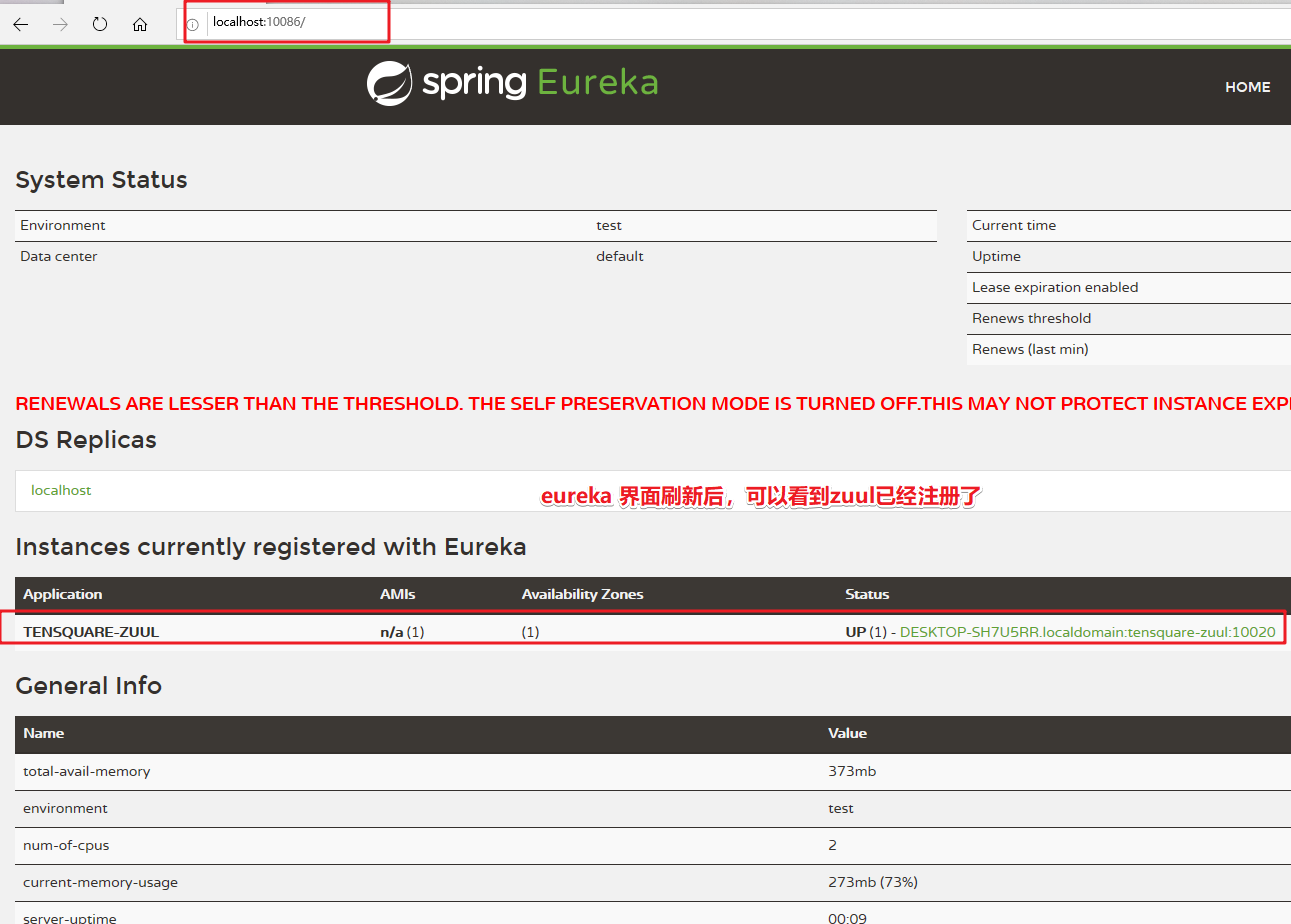Image resolution: width=1291 pixels, height=924 pixels.
Task: Click the Lease expiration enabled label
Action: [x=1055, y=287]
